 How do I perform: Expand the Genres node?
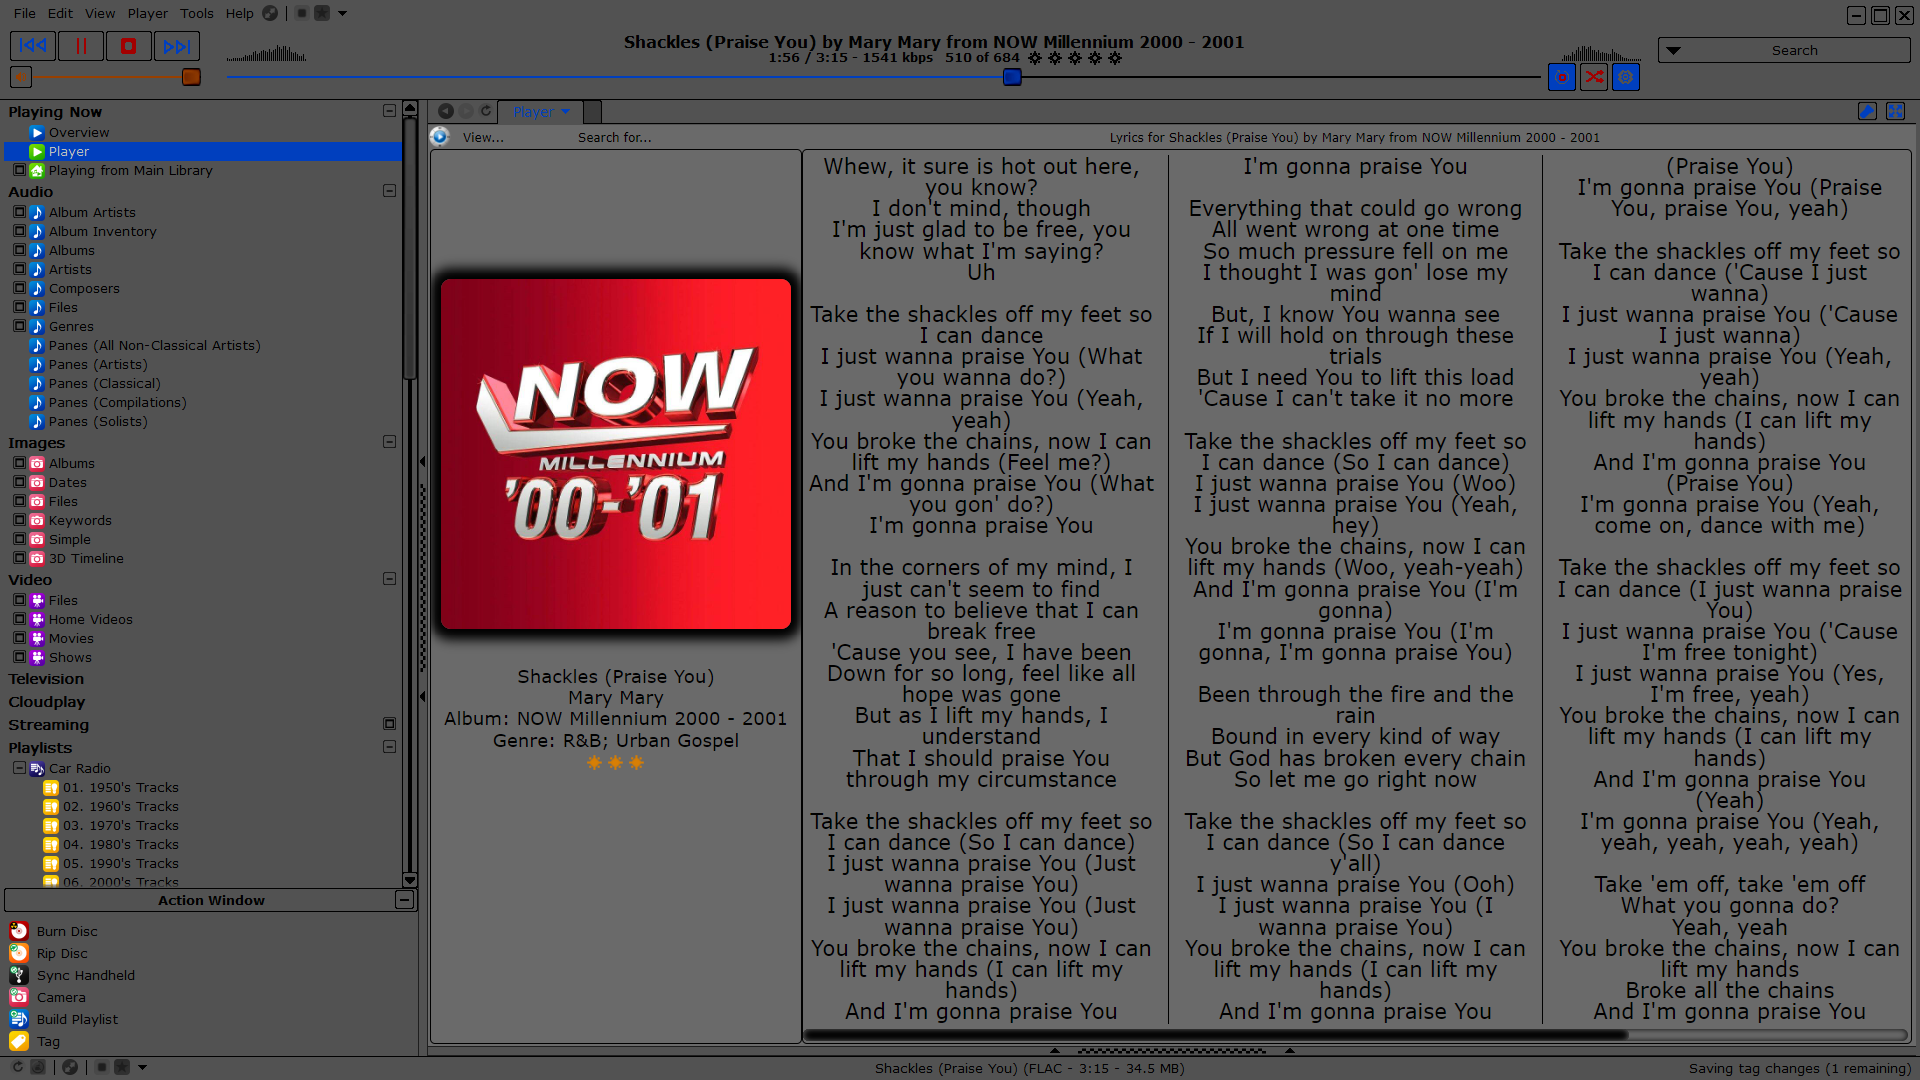pyautogui.click(x=19, y=326)
